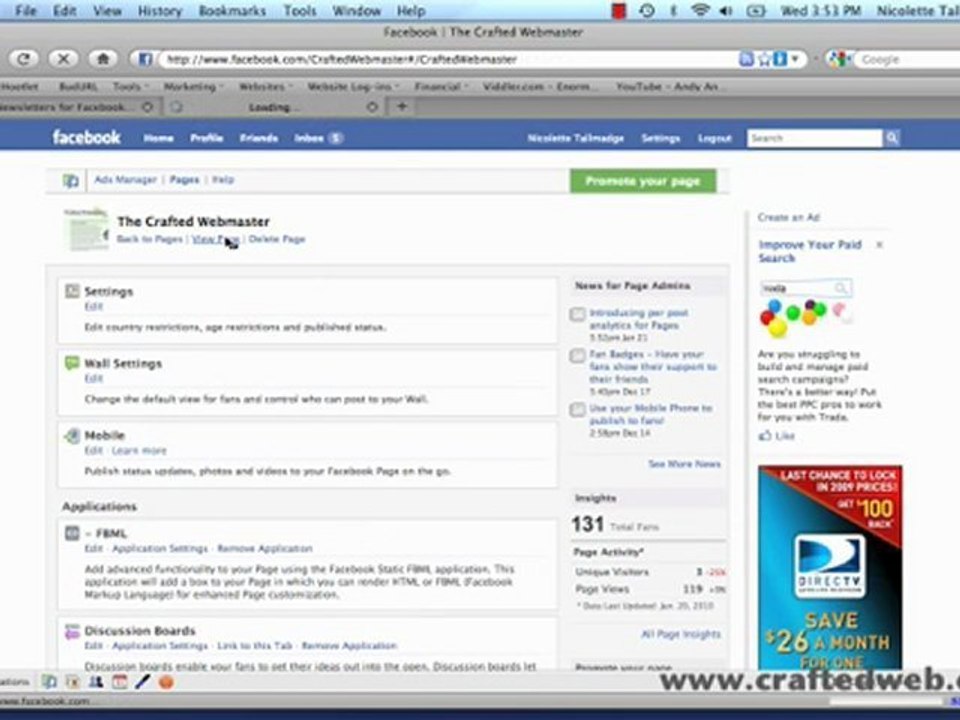Screen dimensions: 960x720
Task: Click the green Promote your page button
Action: 643,181
